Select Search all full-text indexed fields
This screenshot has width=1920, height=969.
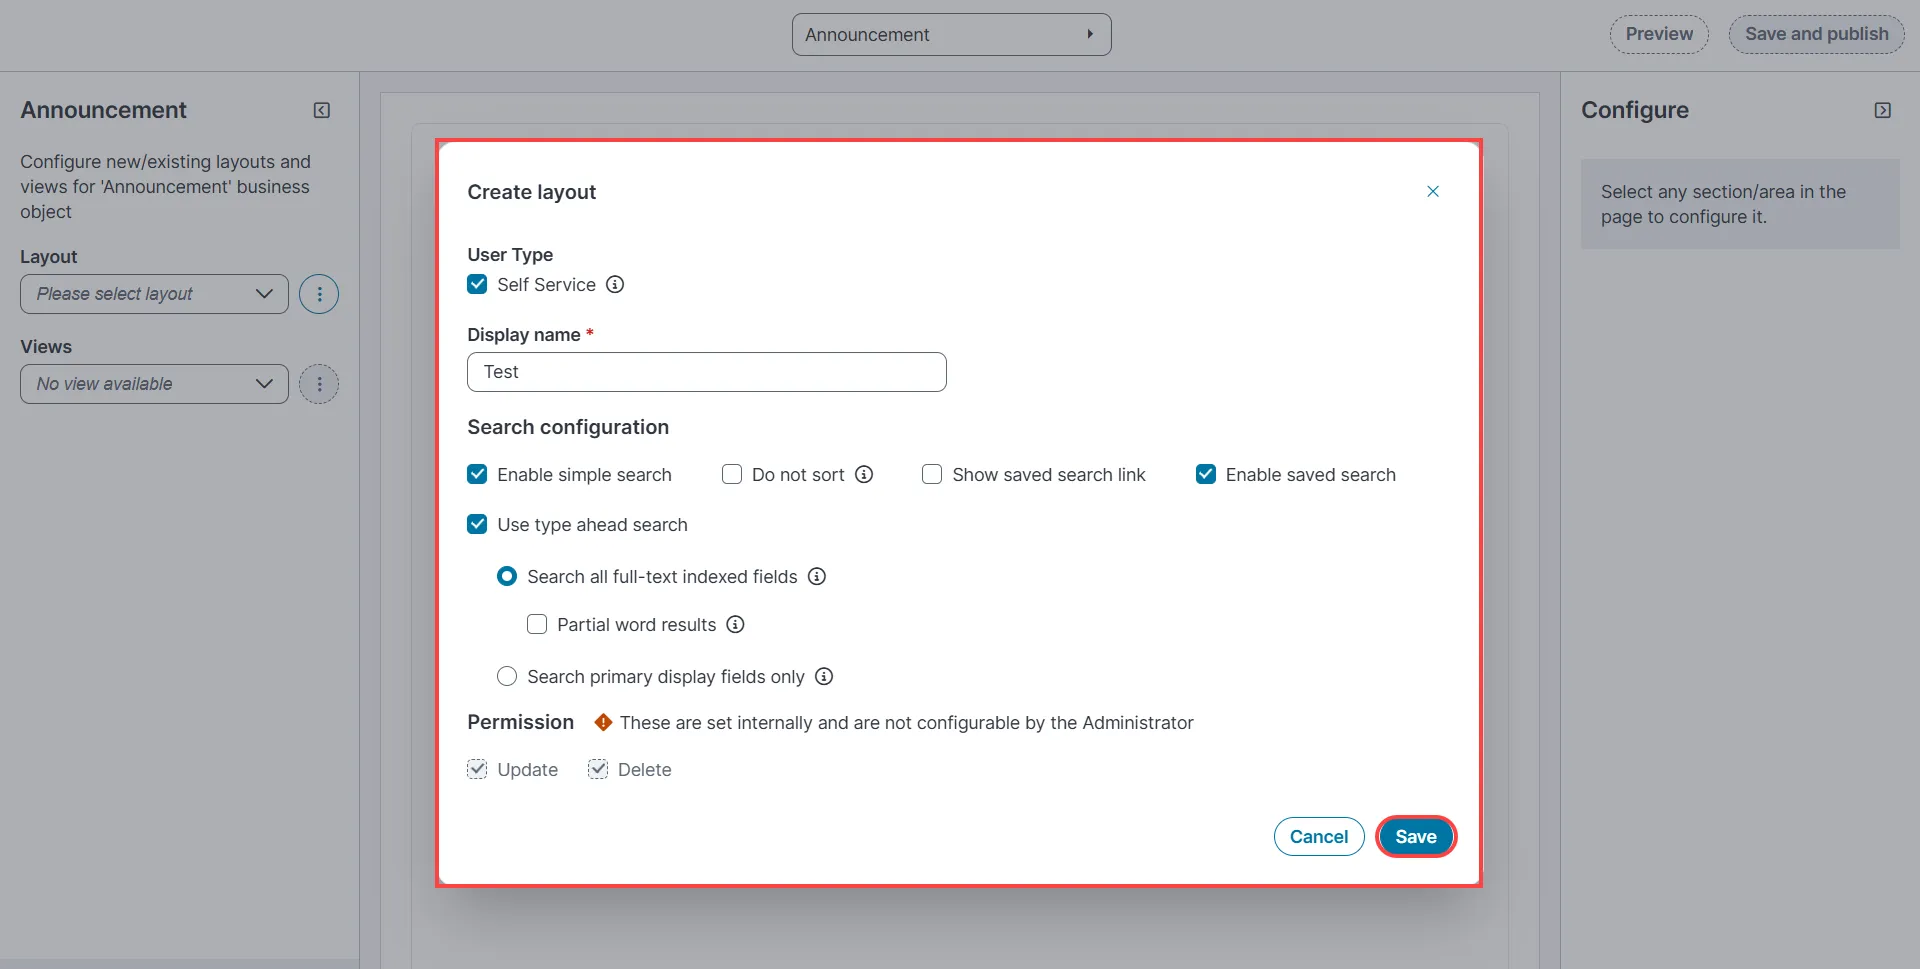(507, 576)
